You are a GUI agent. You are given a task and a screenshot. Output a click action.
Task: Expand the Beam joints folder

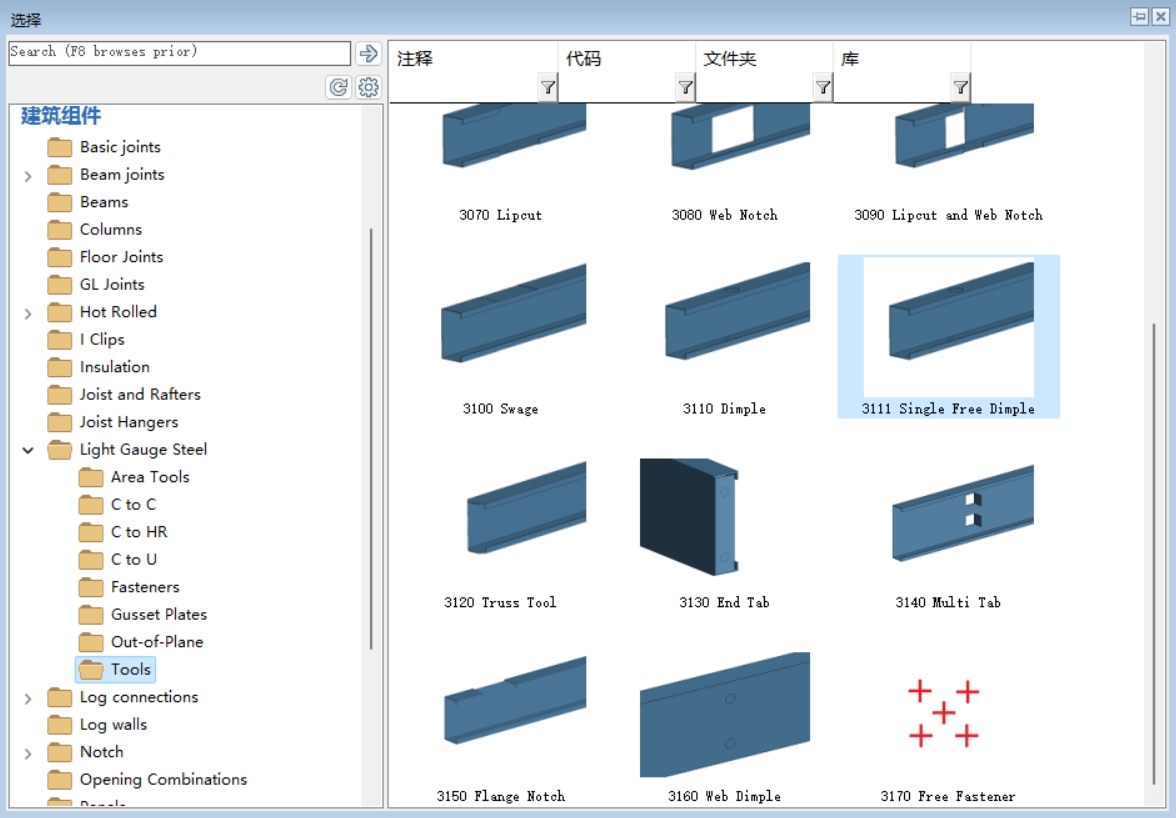(28, 176)
